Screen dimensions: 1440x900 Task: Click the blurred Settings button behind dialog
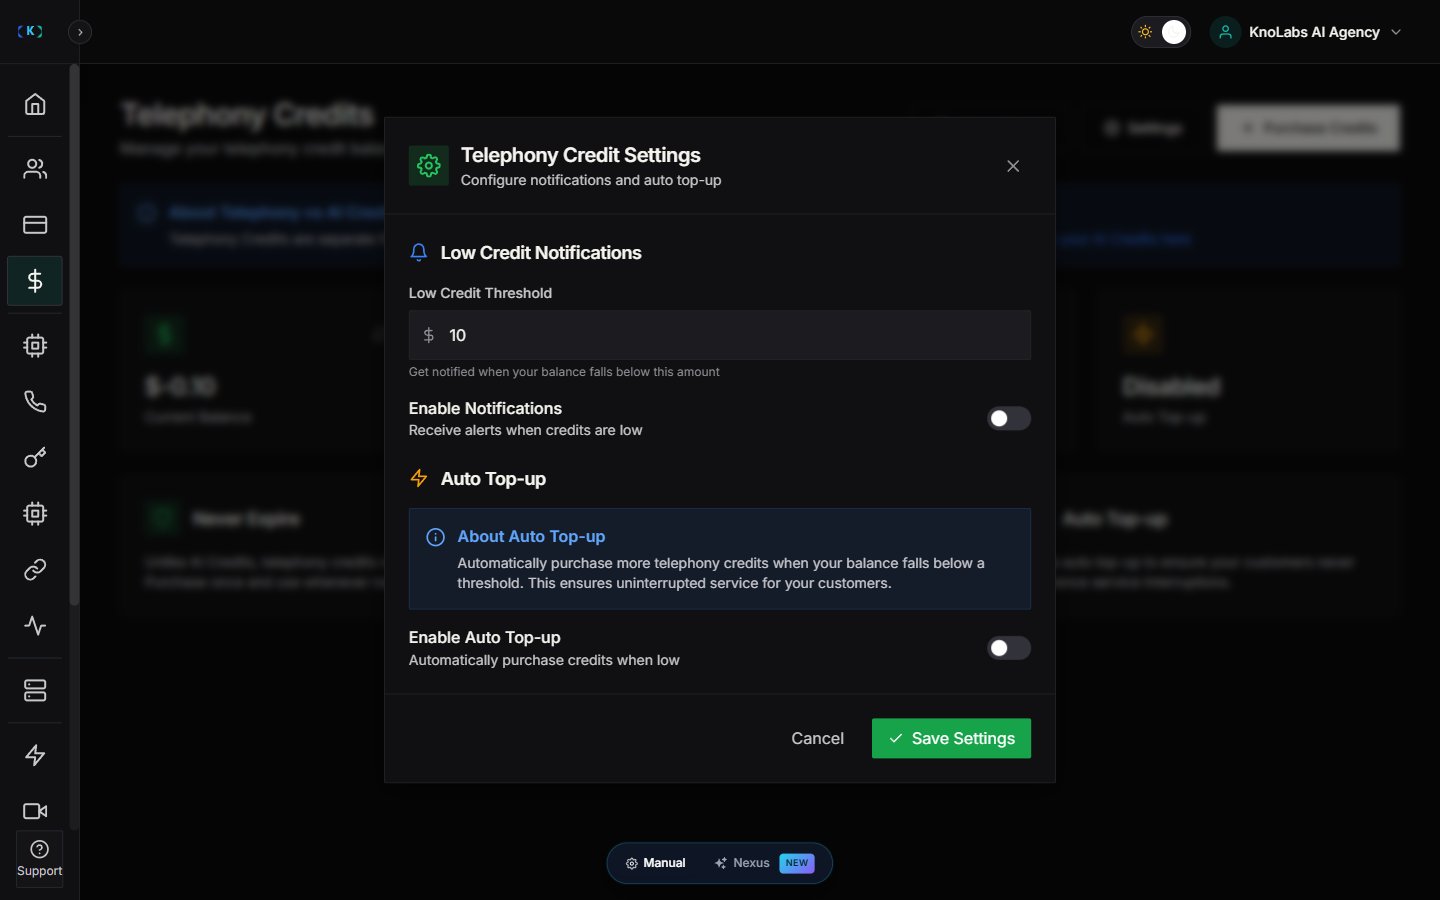tap(1144, 128)
